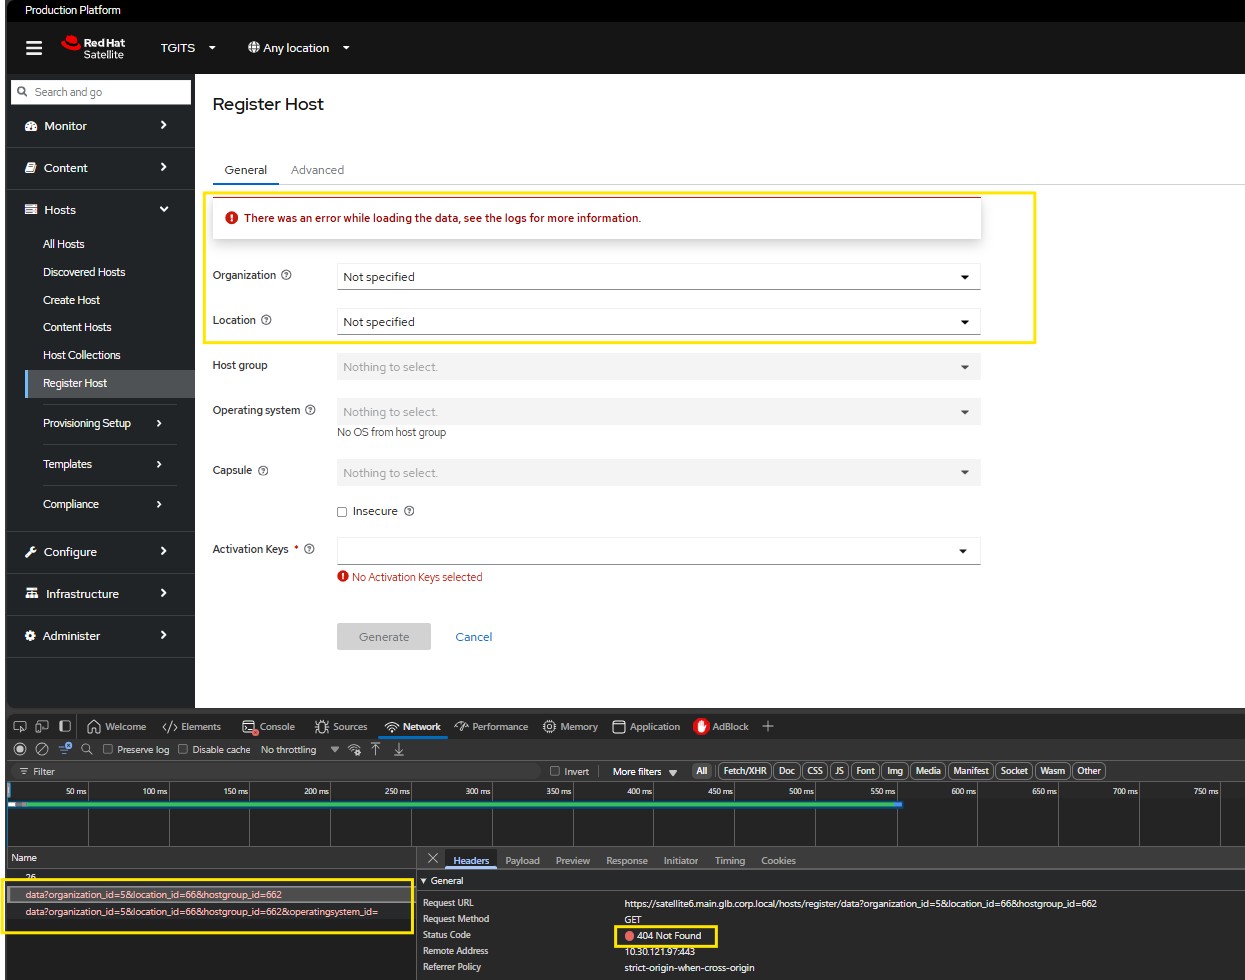Viewport: 1245px width, 980px height.
Task: Expand the Activation Keys dropdown
Action: click(x=658, y=551)
